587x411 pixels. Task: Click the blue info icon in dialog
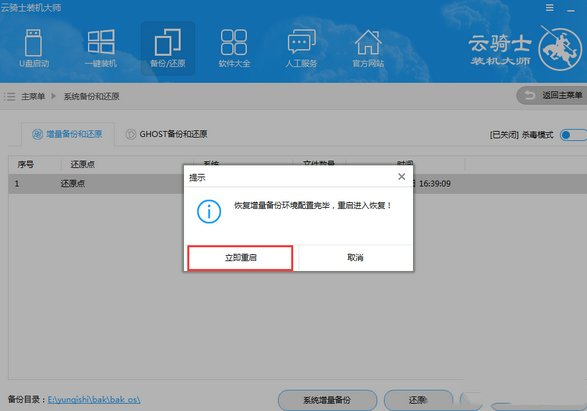(209, 211)
